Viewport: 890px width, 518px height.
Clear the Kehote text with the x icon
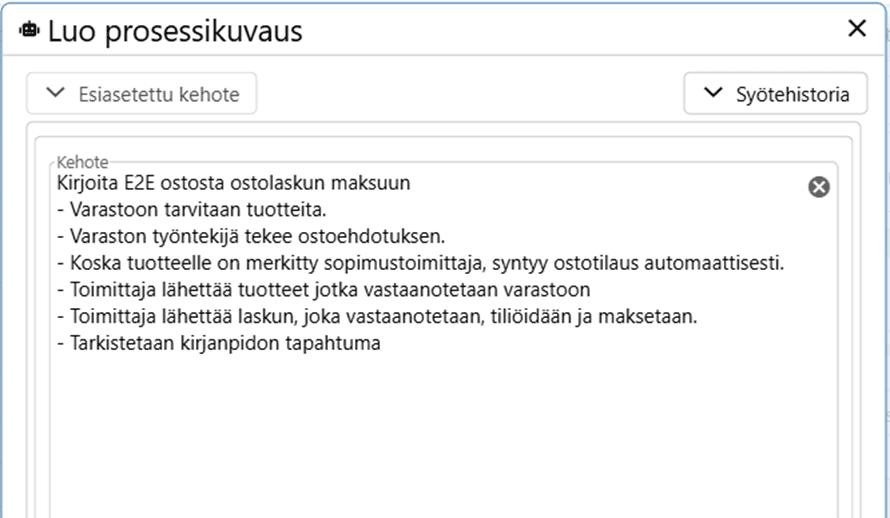pyautogui.click(x=819, y=186)
